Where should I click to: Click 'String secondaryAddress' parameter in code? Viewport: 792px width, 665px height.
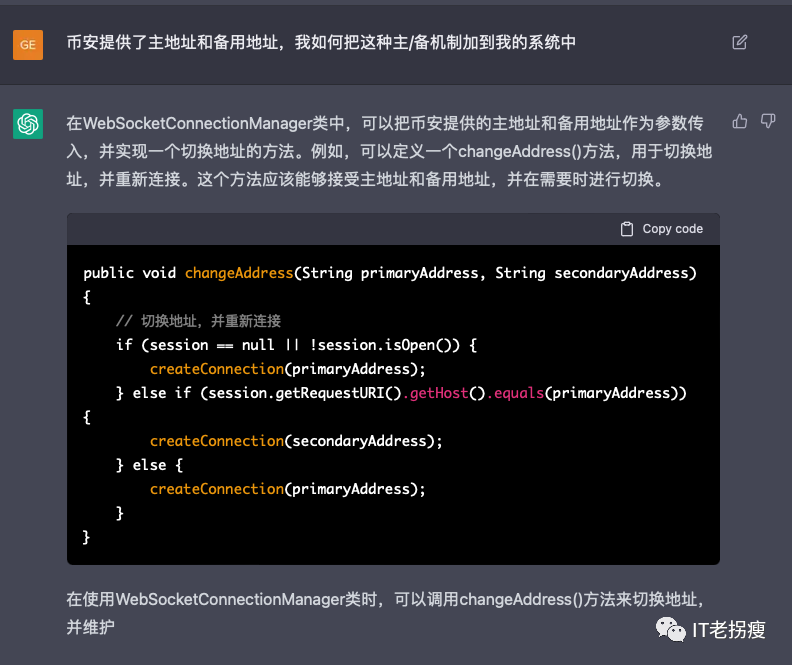(591, 273)
